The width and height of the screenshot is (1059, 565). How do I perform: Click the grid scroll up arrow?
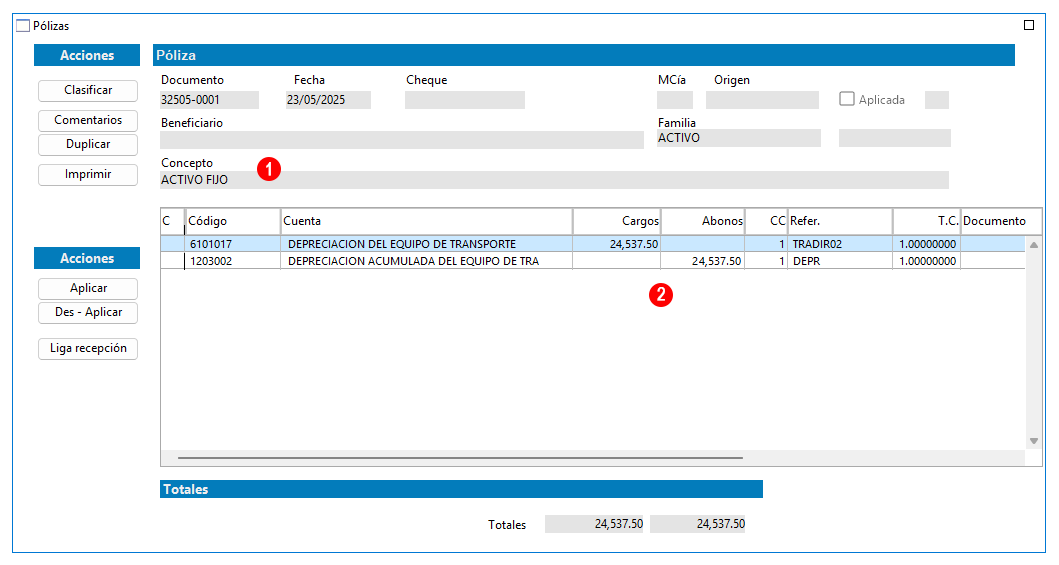[1033, 245]
